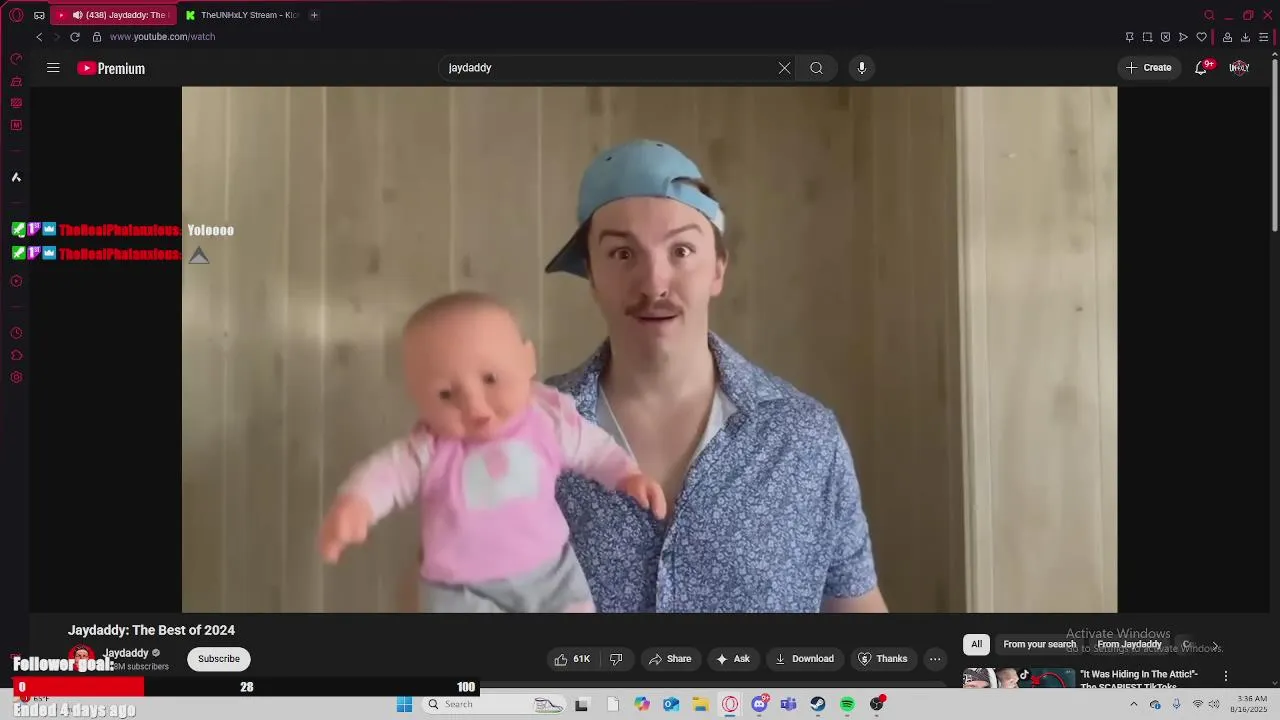Open Discord from the taskbar
The height and width of the screenshot is (720, 1280).
coord(759,704)
